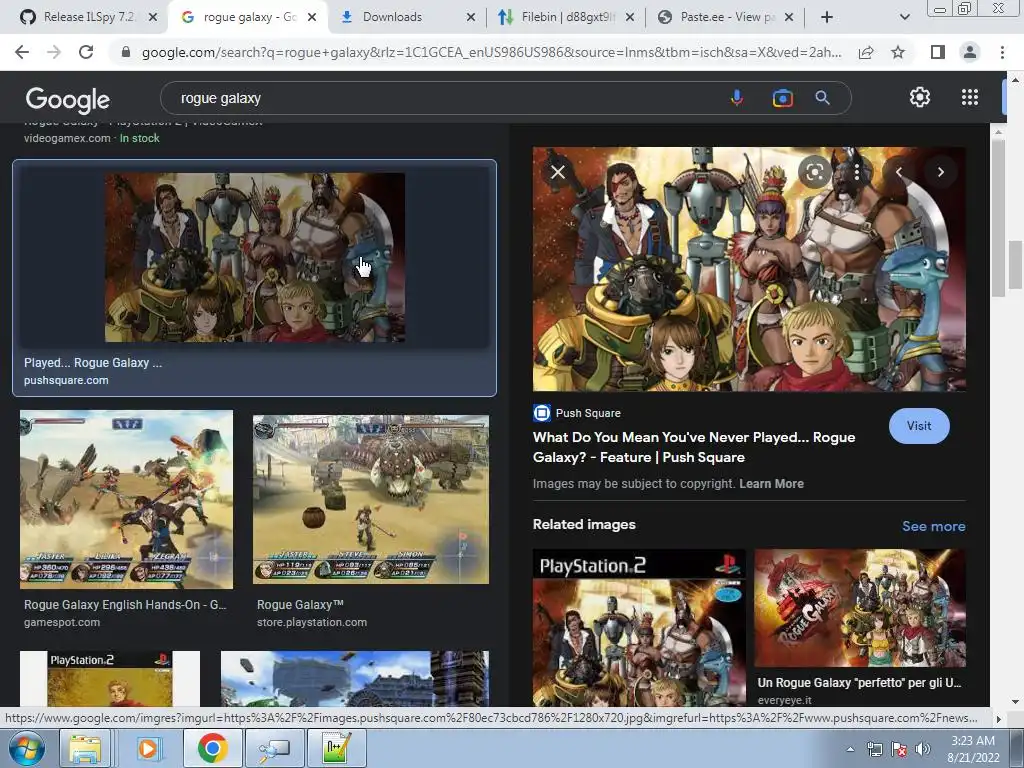The height and width of the screenshot is (768, 1024).
Task: Go forward in browser history
Action: (54, 52)
